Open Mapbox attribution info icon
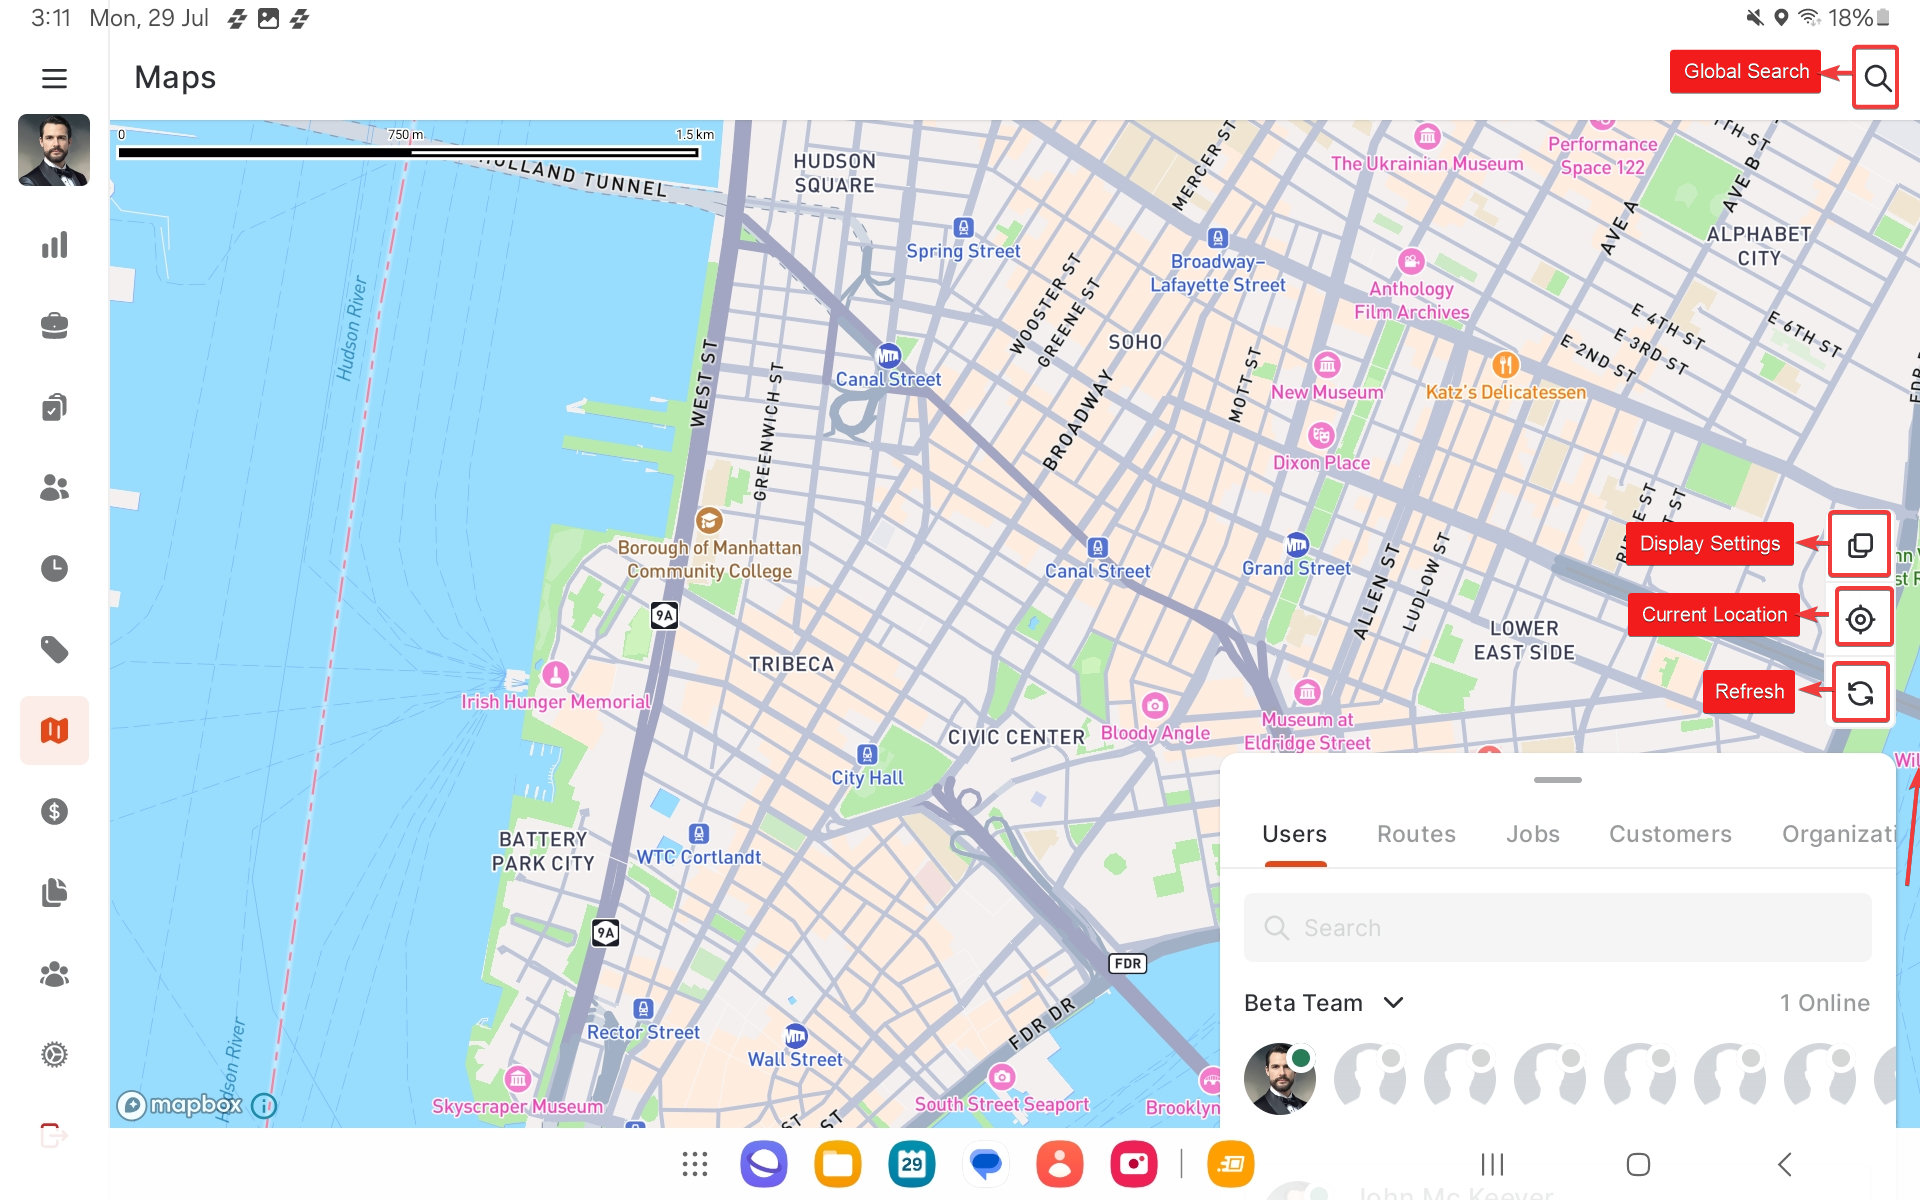The image size is (1920, 1200). click(x=264, y=1106)
